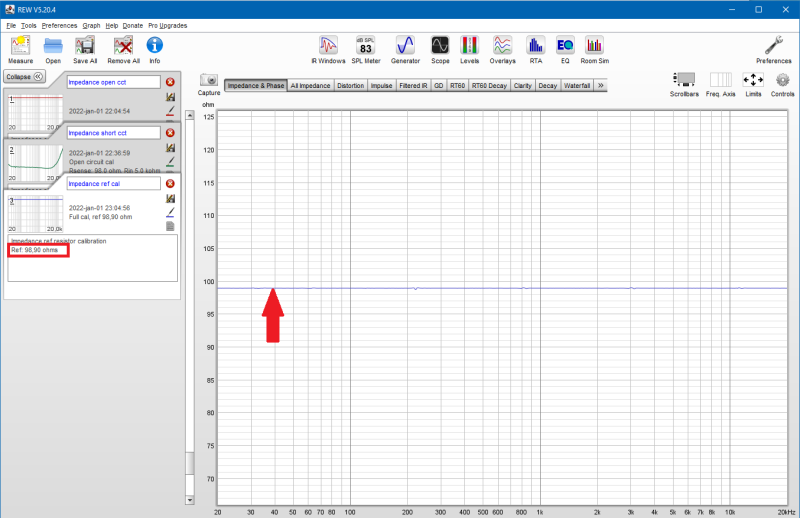800x518 pixels.
Task: Change trace colour of 'Impedance short cct'
Action: point(170,162)
